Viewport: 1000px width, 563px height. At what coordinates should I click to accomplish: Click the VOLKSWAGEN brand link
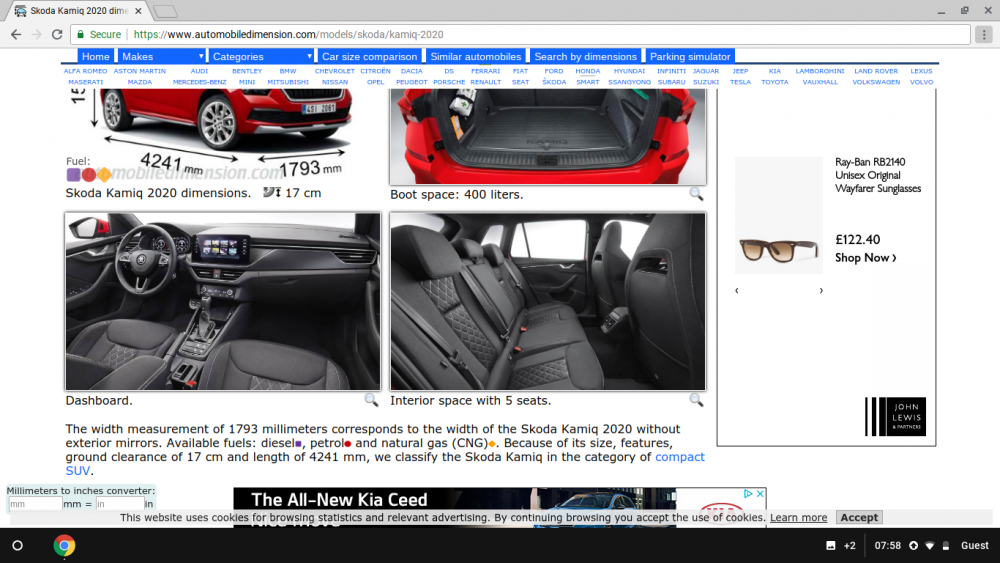click(876, 82)
